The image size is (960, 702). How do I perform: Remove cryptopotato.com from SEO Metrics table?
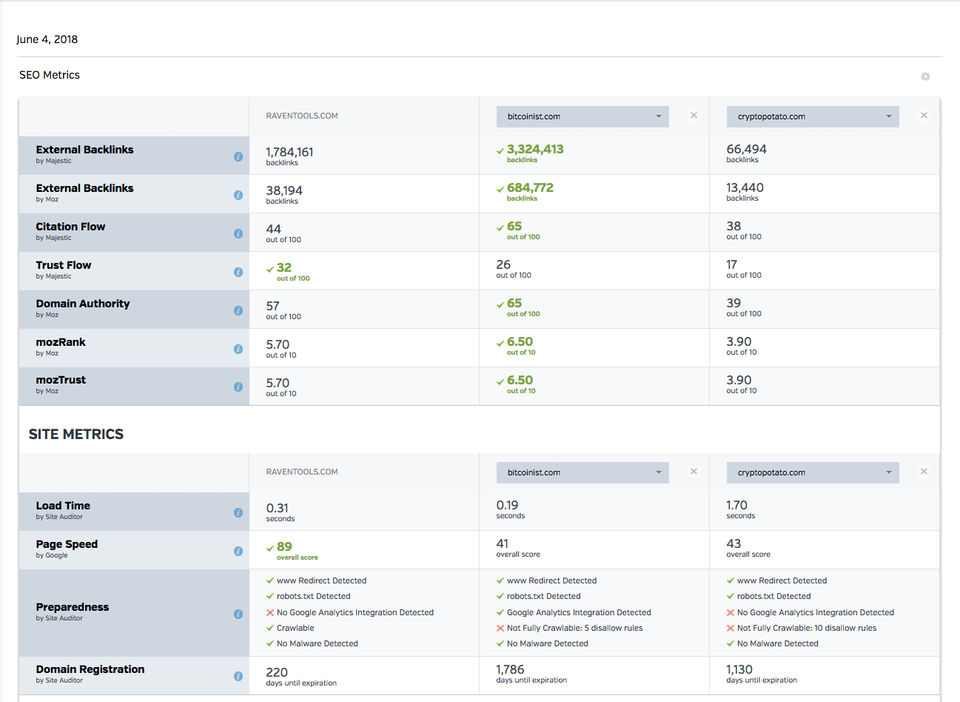[x=924, y=116]
